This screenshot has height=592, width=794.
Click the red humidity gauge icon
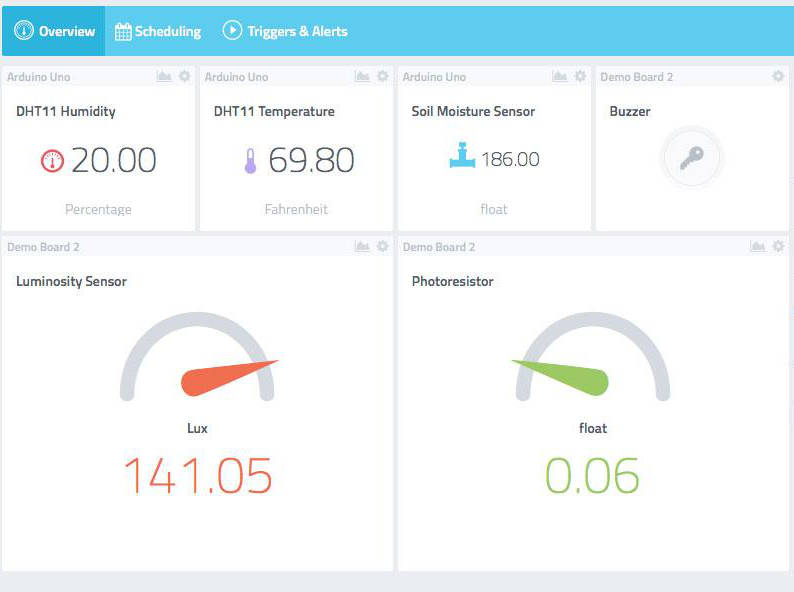pos(52,161)
